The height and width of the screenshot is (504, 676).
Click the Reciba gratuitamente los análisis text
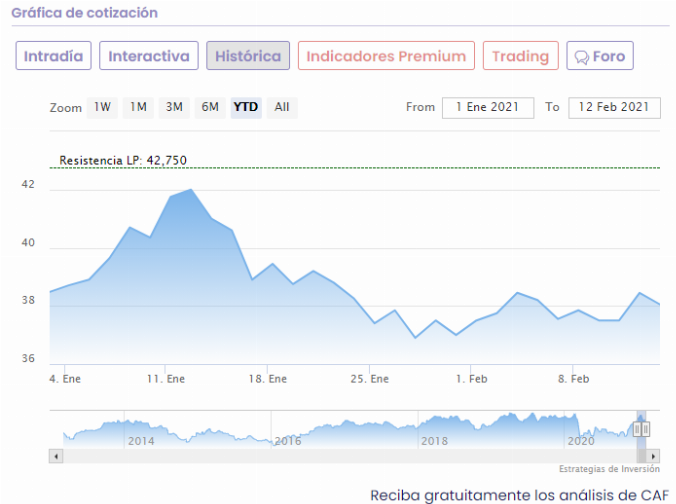click(x=519, y=495)
